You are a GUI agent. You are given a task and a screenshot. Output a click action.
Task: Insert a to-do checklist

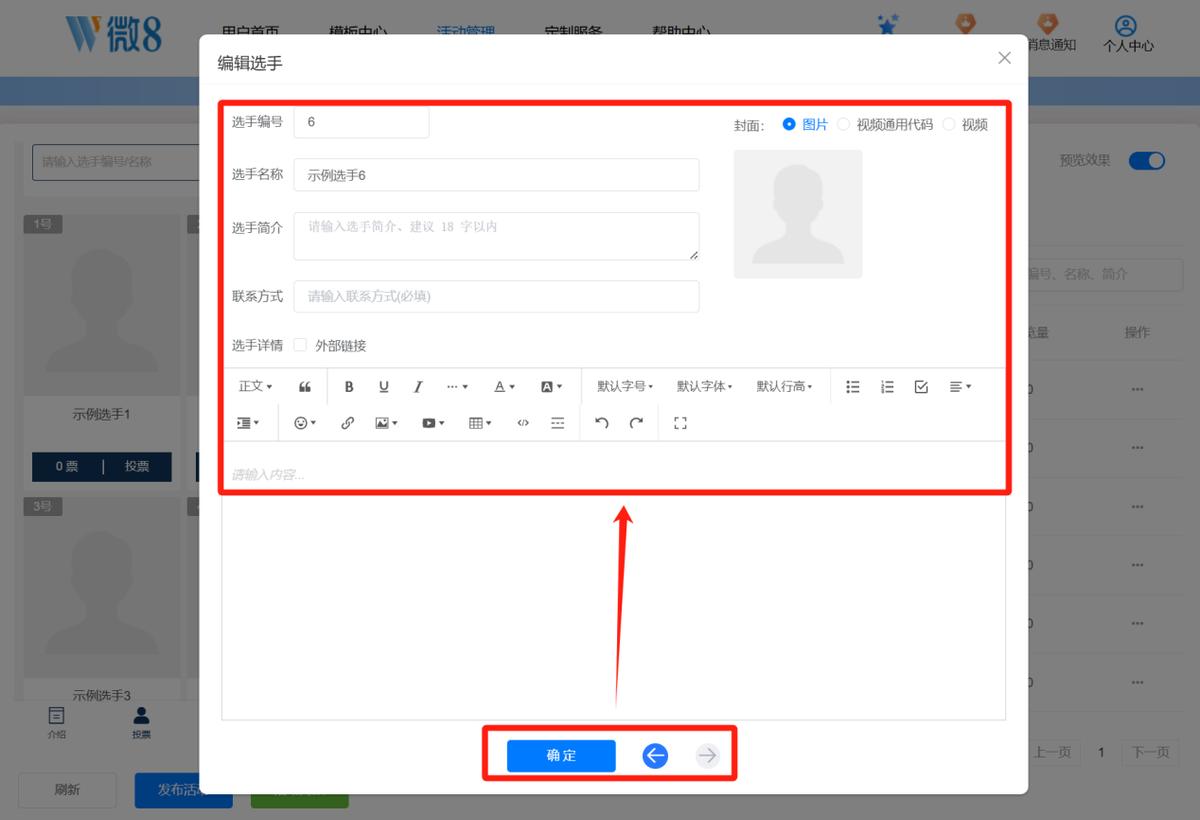click(921, 387)
